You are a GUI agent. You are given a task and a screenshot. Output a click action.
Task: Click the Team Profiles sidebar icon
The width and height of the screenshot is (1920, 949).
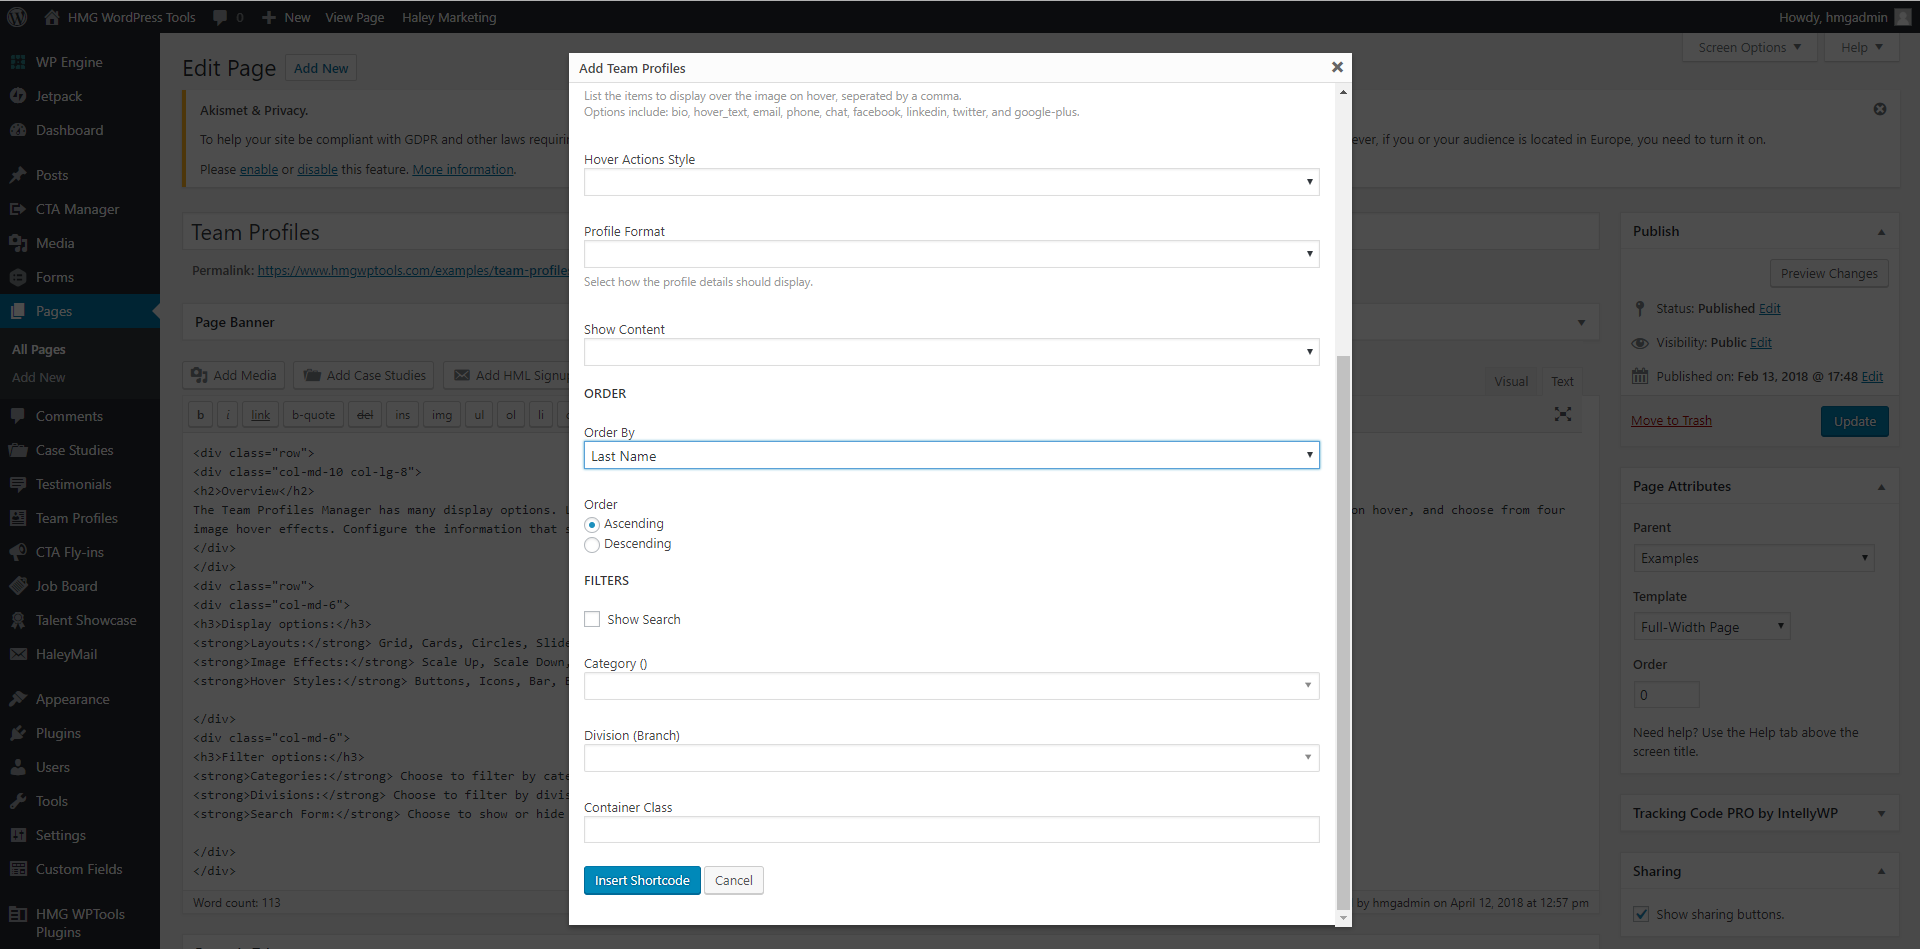pos(18,518)
